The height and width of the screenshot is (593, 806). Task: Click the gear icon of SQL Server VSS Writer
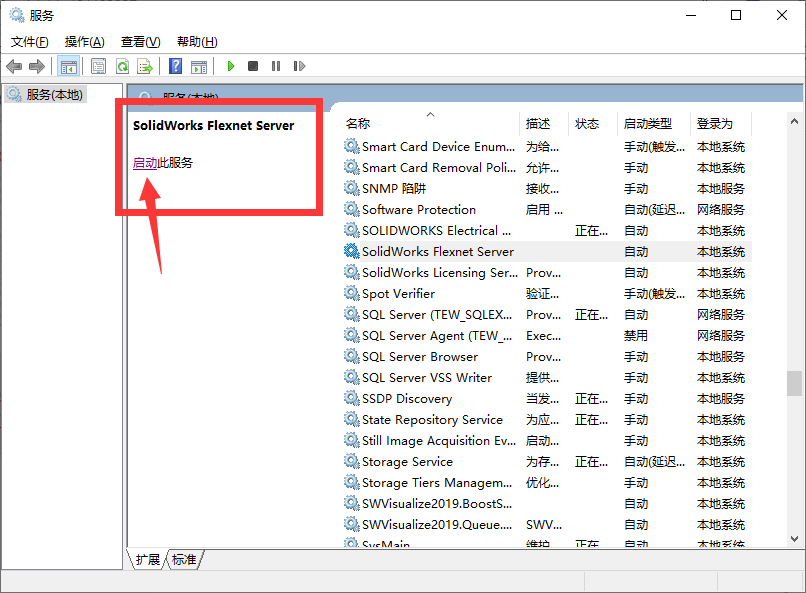[x=352, y=377]
